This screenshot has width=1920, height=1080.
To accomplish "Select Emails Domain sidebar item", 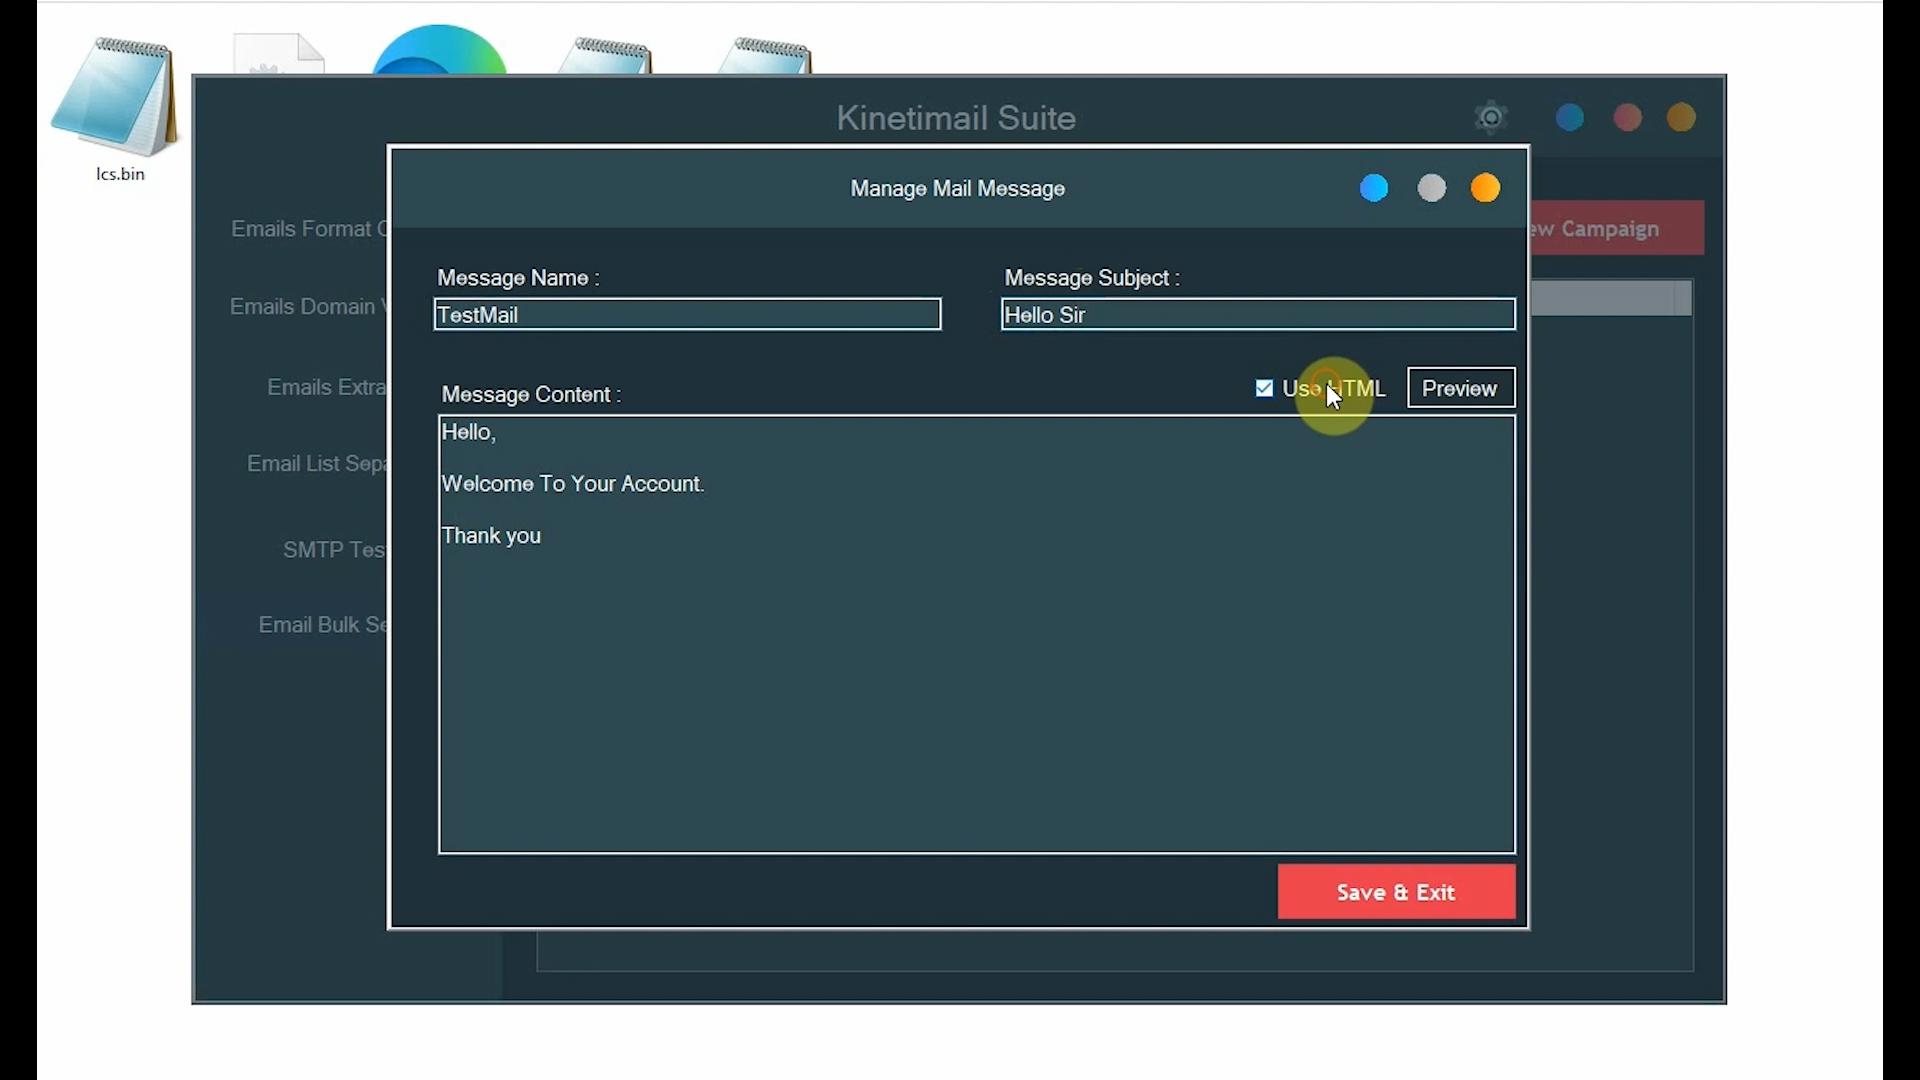I will pyautogui.click(x=304, y=307).
